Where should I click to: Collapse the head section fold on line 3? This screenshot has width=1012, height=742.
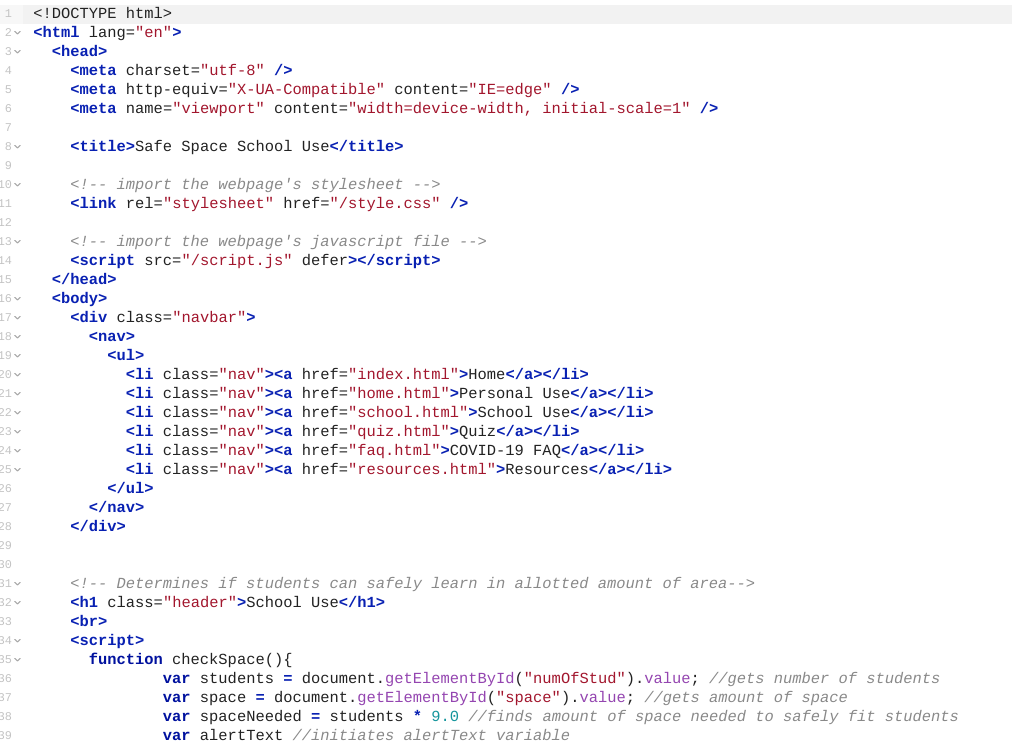pyautogui.click(x=17, y=51)
